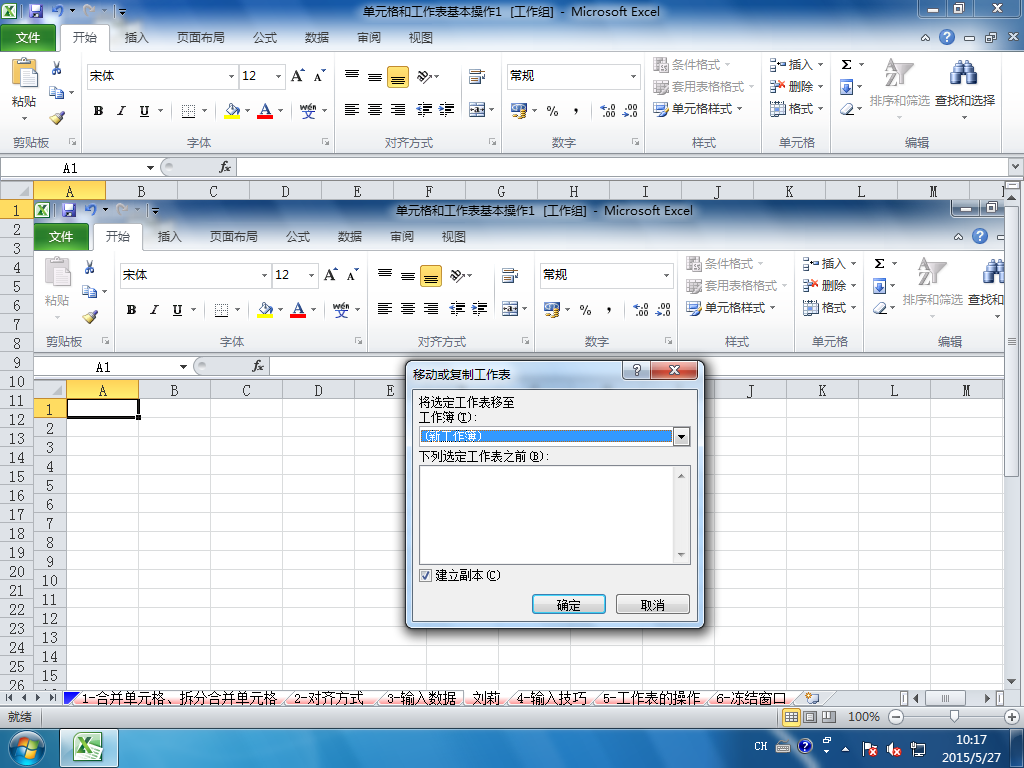Viewport: 1024px width, 768px height.
Task: Click save icon in inner window toolbar
Action: tap(69, 210)
